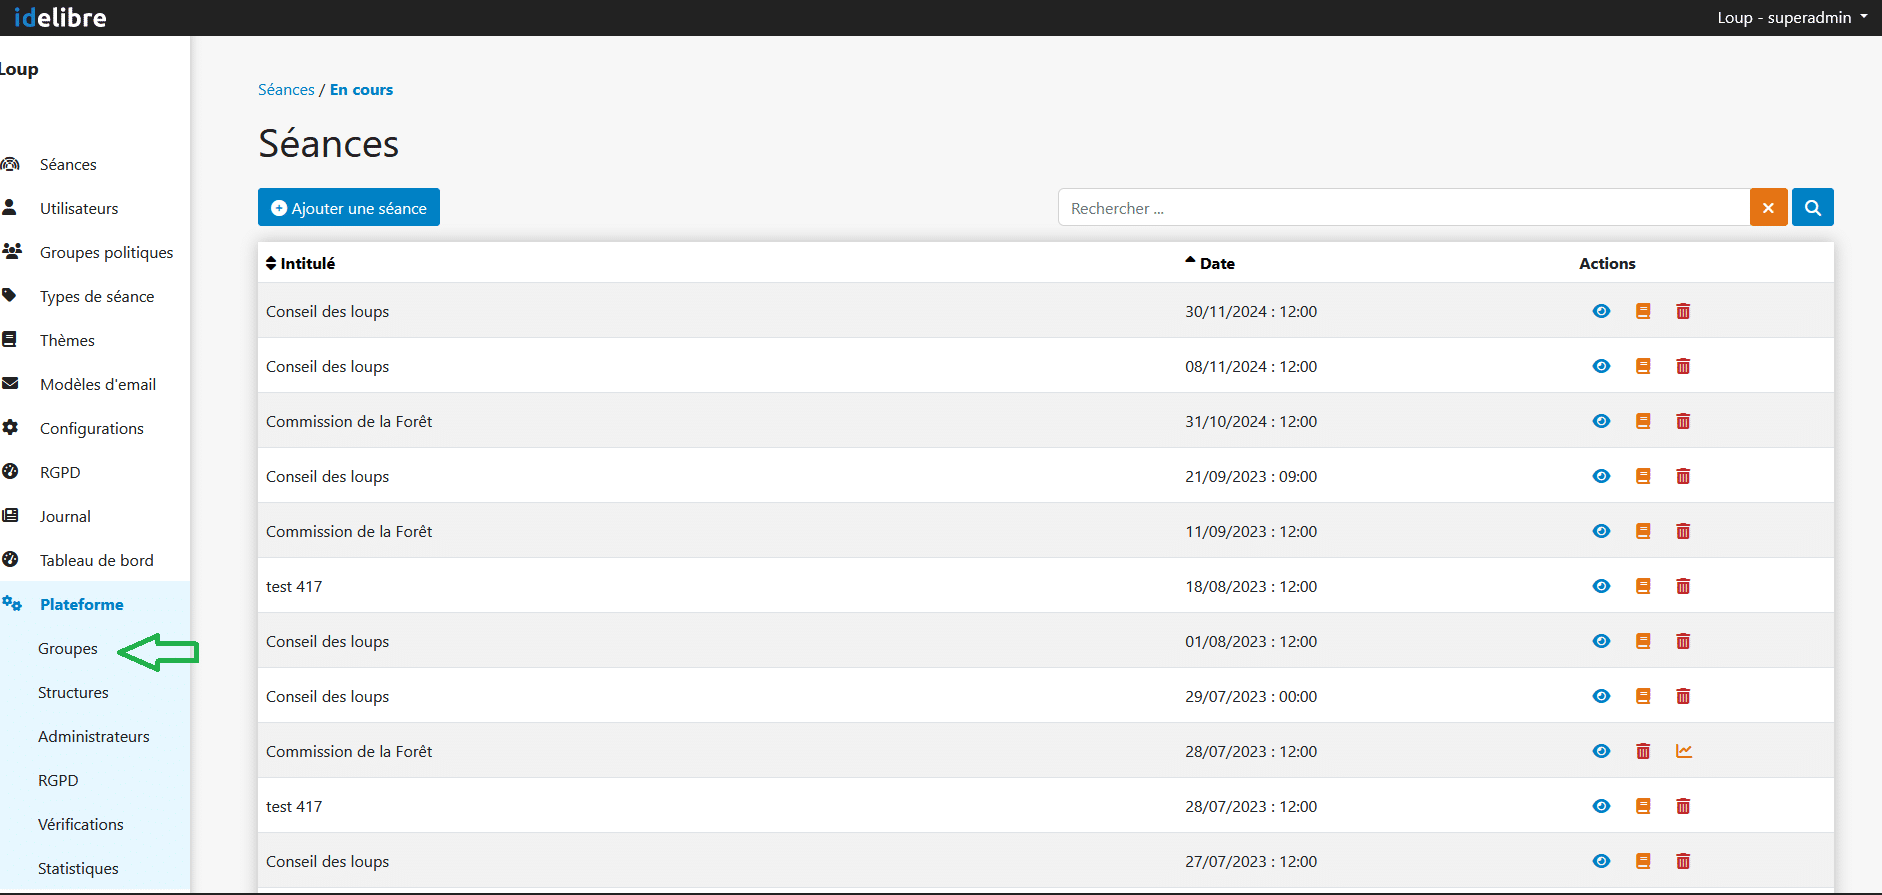Edit the Commission de la Forêt 31/10/2024 session

click(x=1643, y=421)
